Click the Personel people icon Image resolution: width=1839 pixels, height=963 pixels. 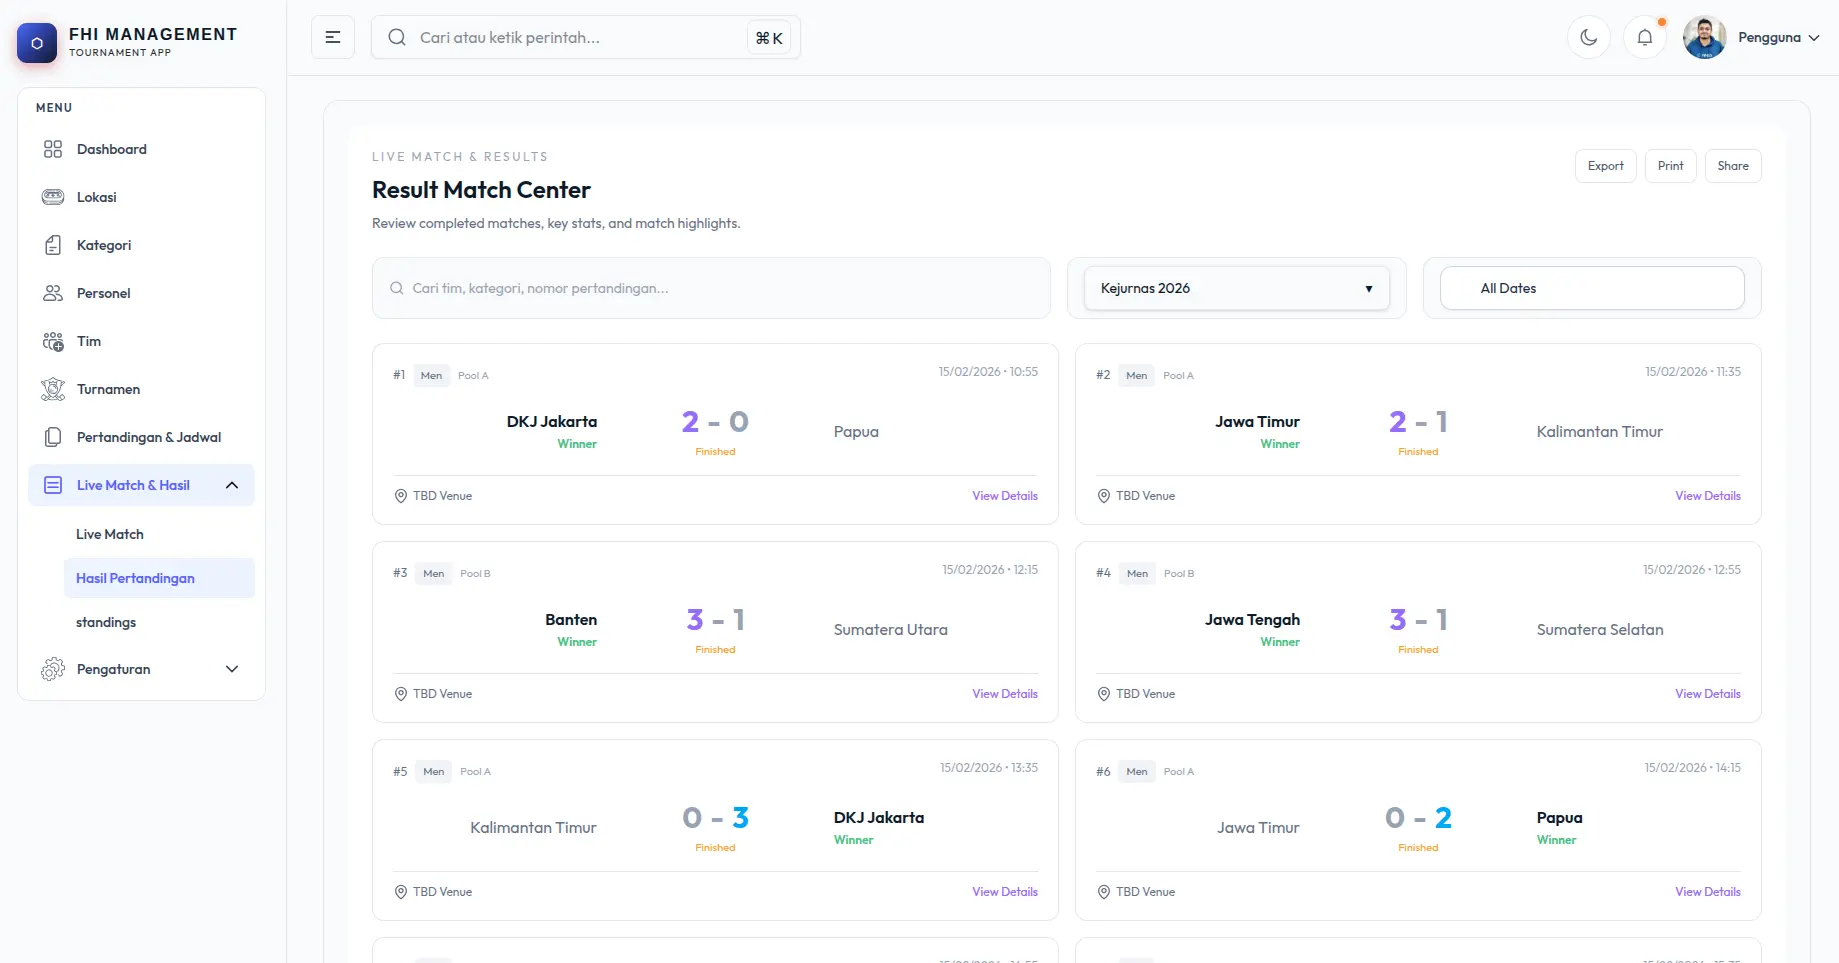(53, 293)
